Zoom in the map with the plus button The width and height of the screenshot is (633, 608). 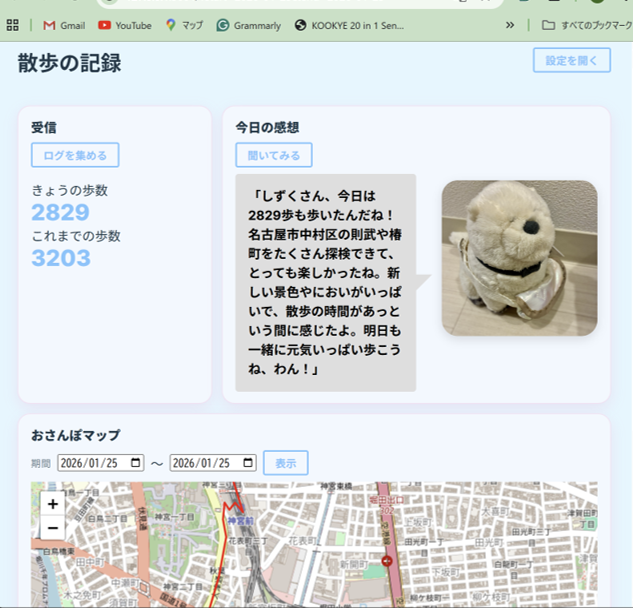(53, 504)
